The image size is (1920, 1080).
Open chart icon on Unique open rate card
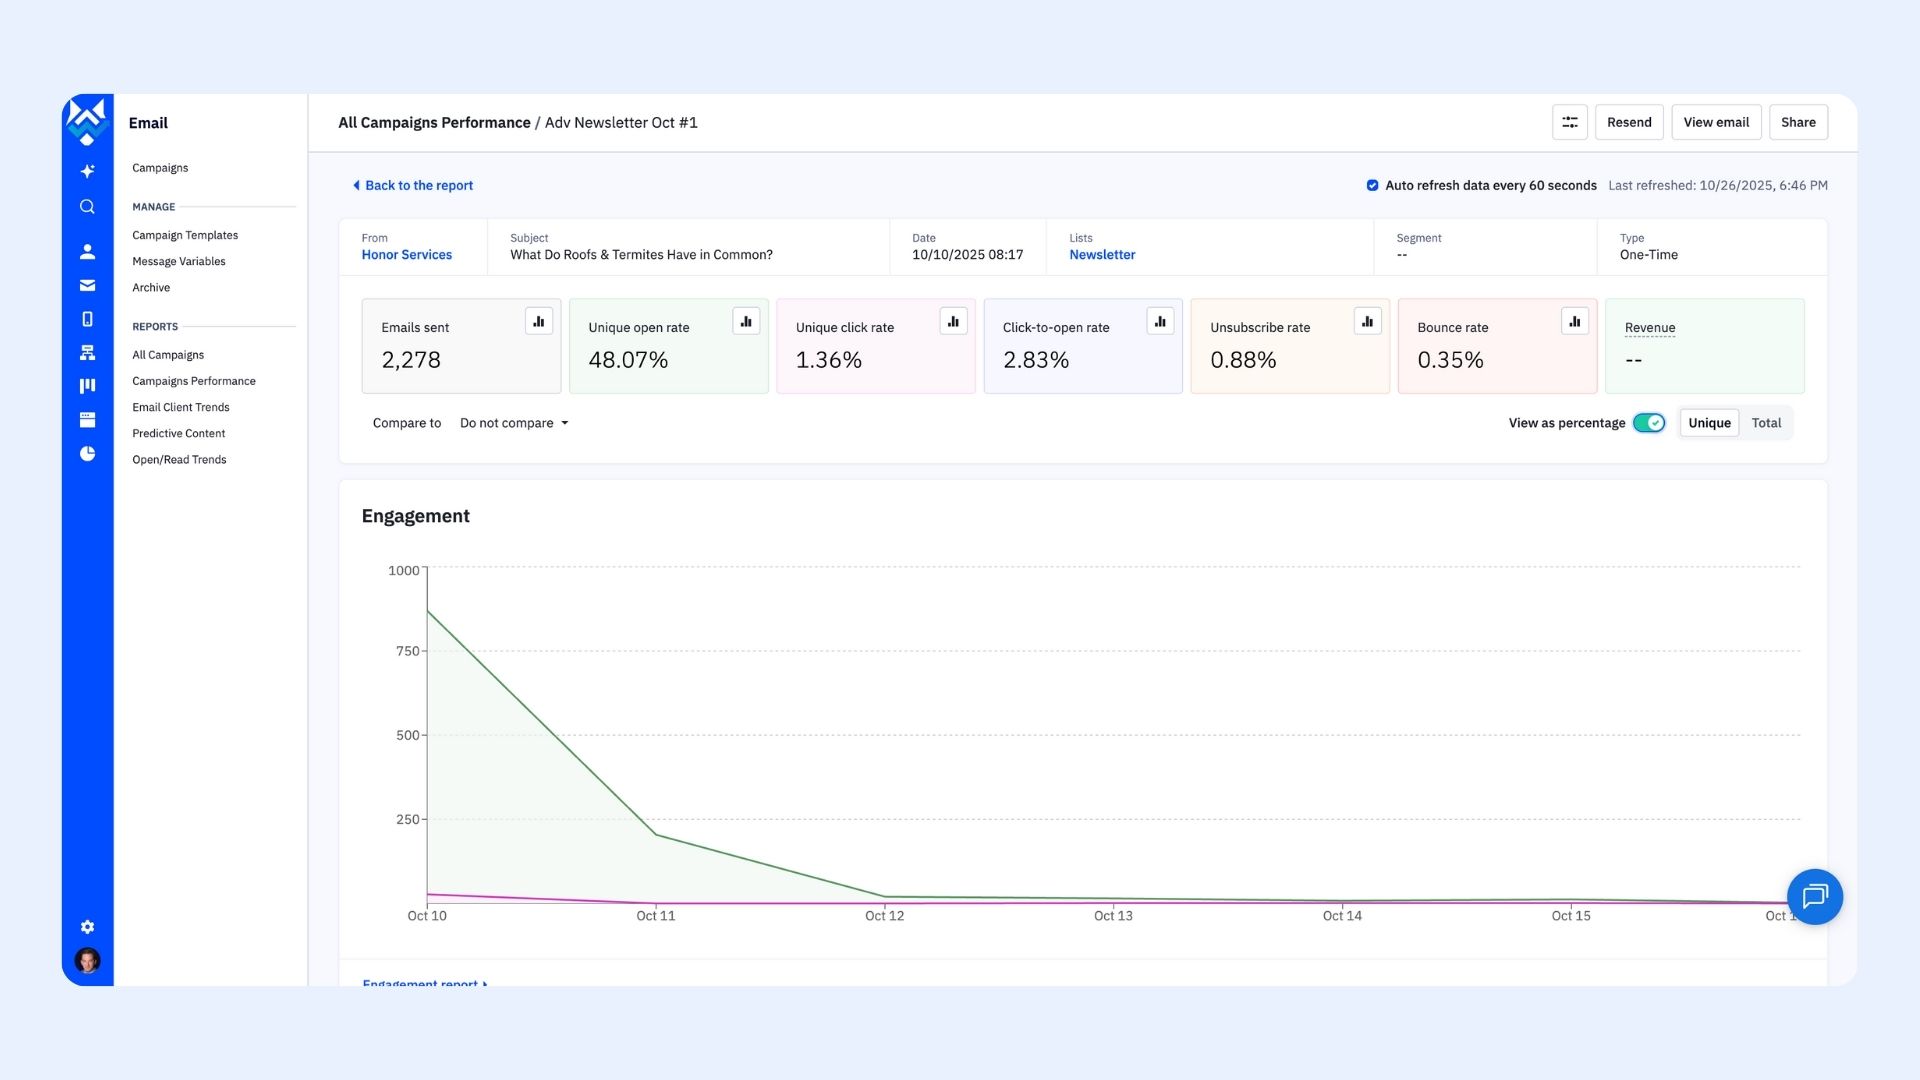pyautogui.click(x=746, y=321)
